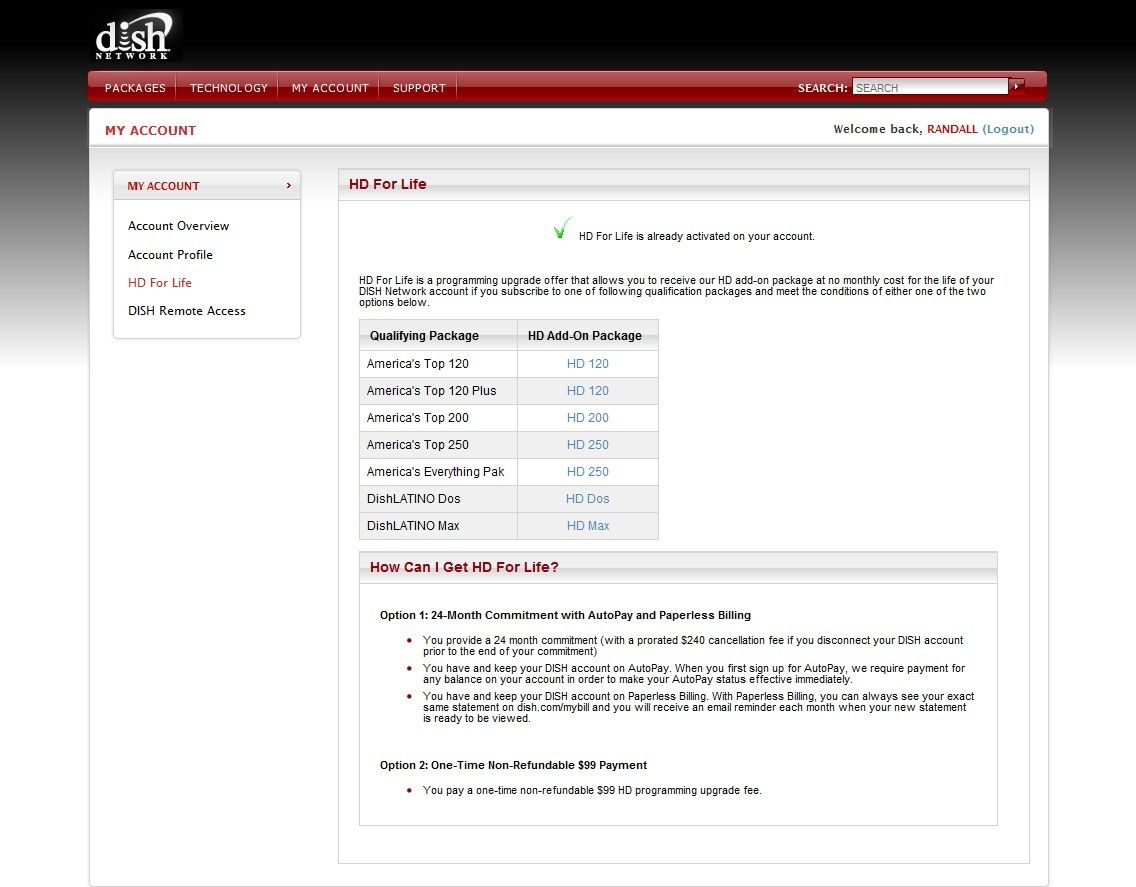Focus the Search input field
The width and height of the screenshot is (1136, 887).
[930, 87]
